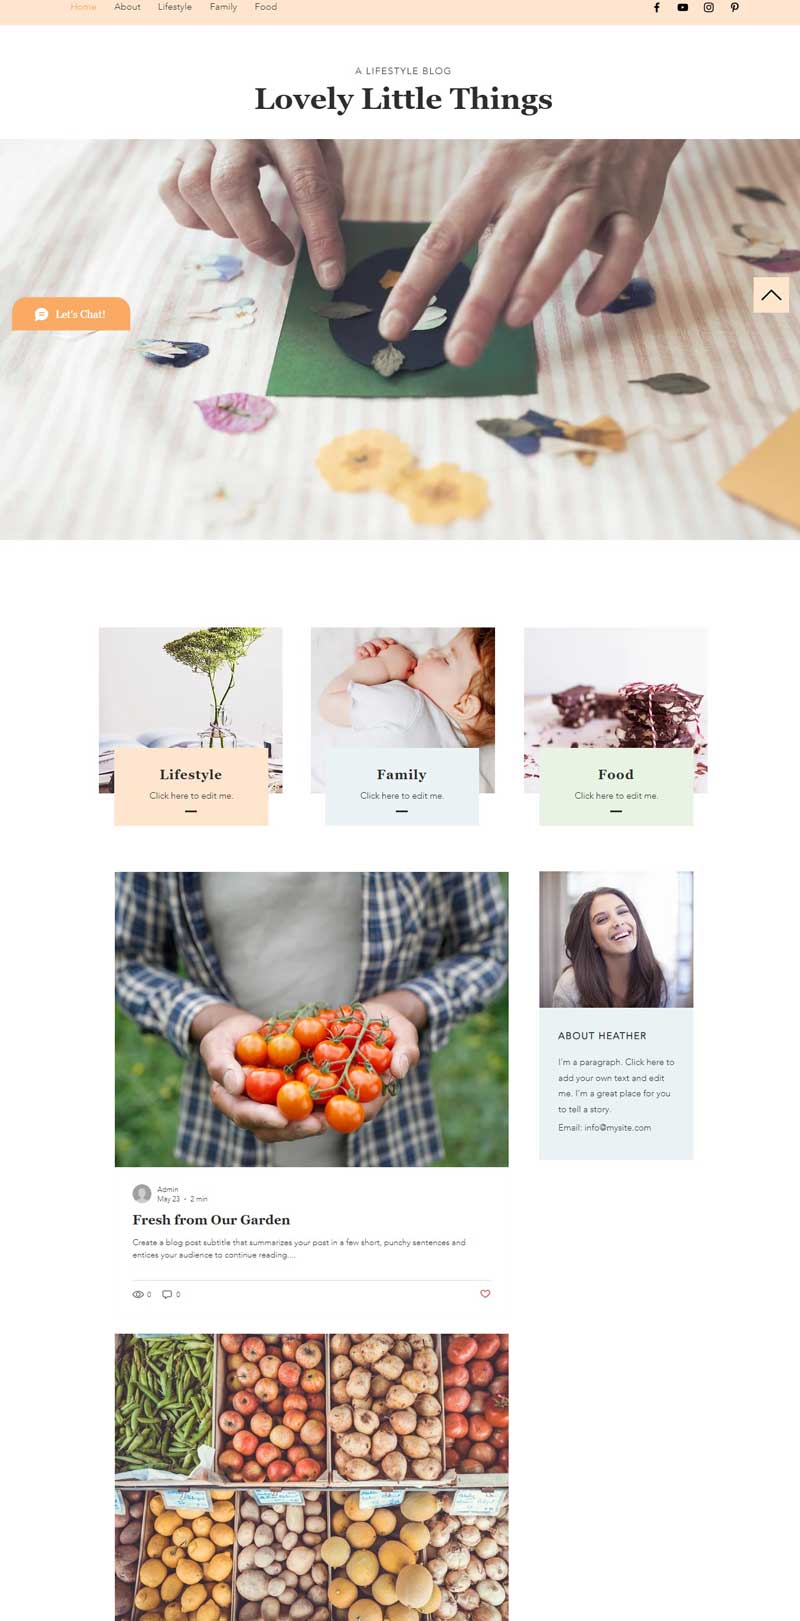800x1621 pixels.
Task: Click the tomatoes post thumbnail image
Action: coord(311,1019)
